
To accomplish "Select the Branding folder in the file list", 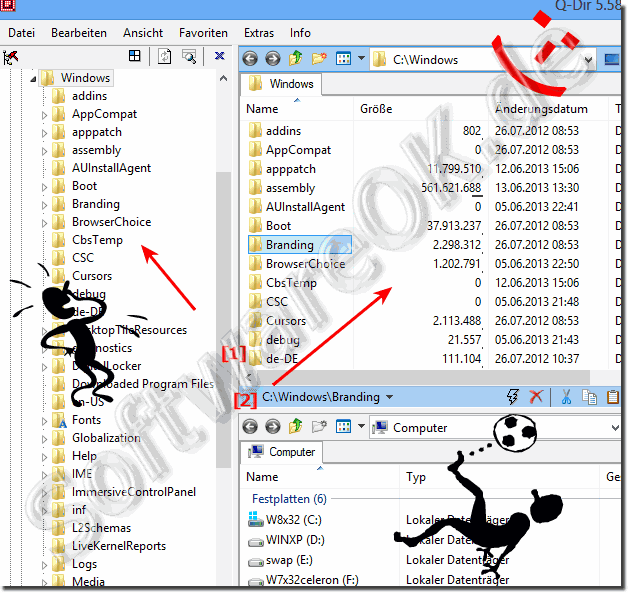I will click(x=300, y=245).
